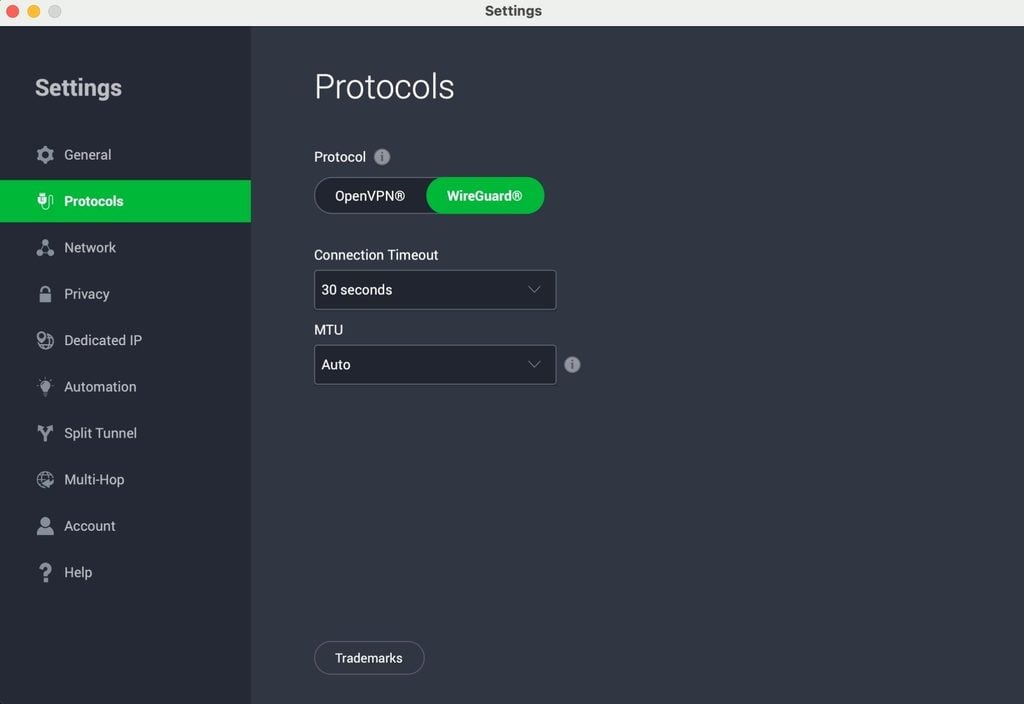Open the Connection Timeout dropdown
Image resolution: width=1024 pixels, height=704 pixels.
click(x=435, y=290)
